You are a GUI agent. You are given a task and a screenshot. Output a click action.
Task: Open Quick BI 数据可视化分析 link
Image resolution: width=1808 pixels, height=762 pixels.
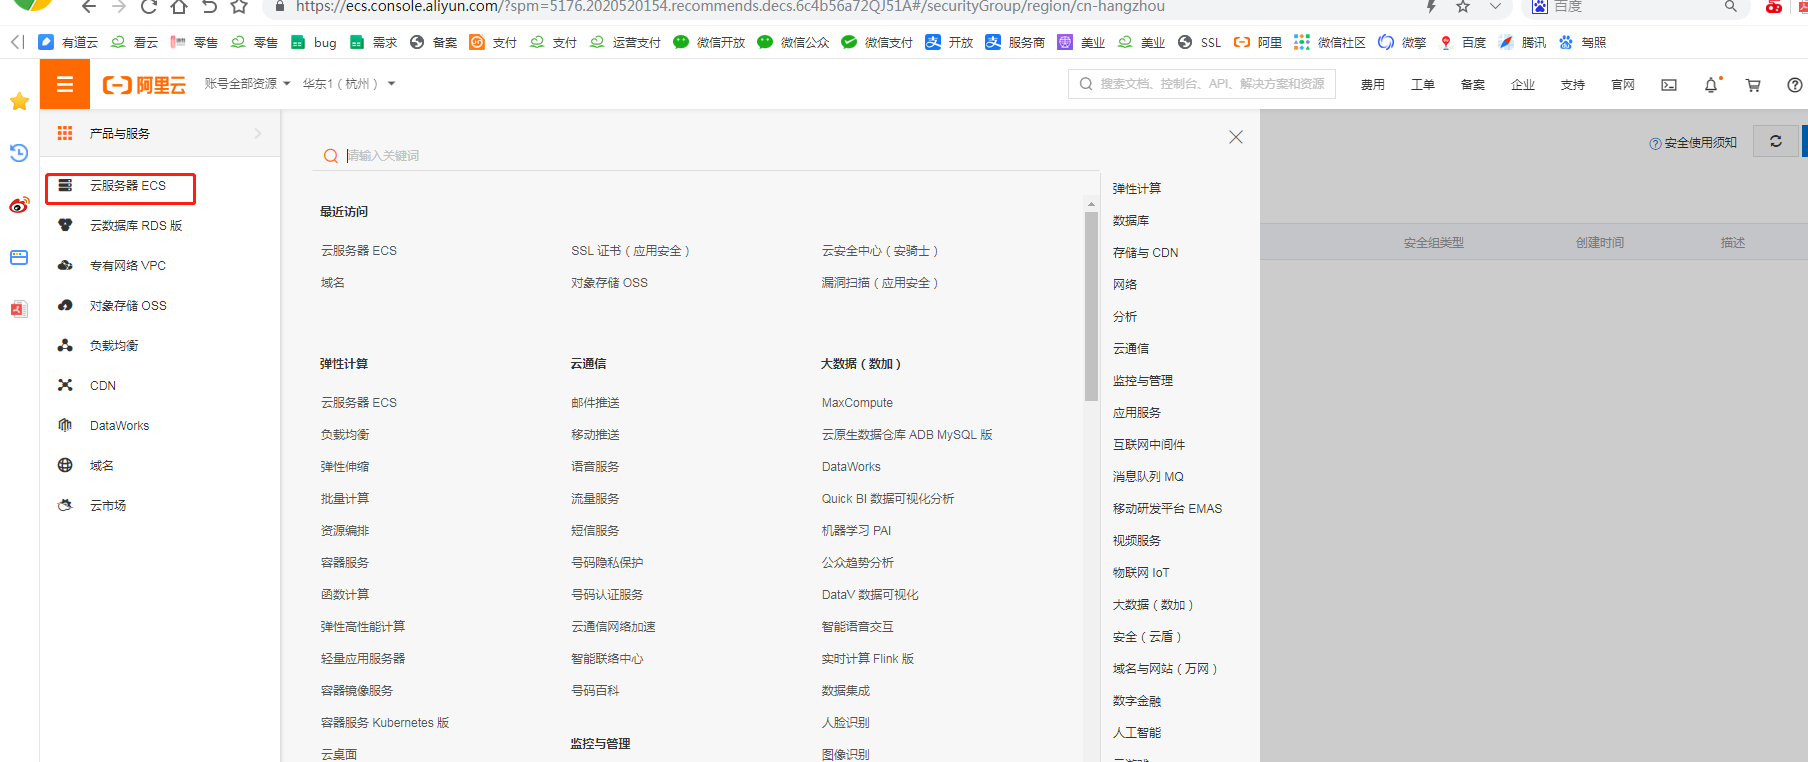[888, 498]
